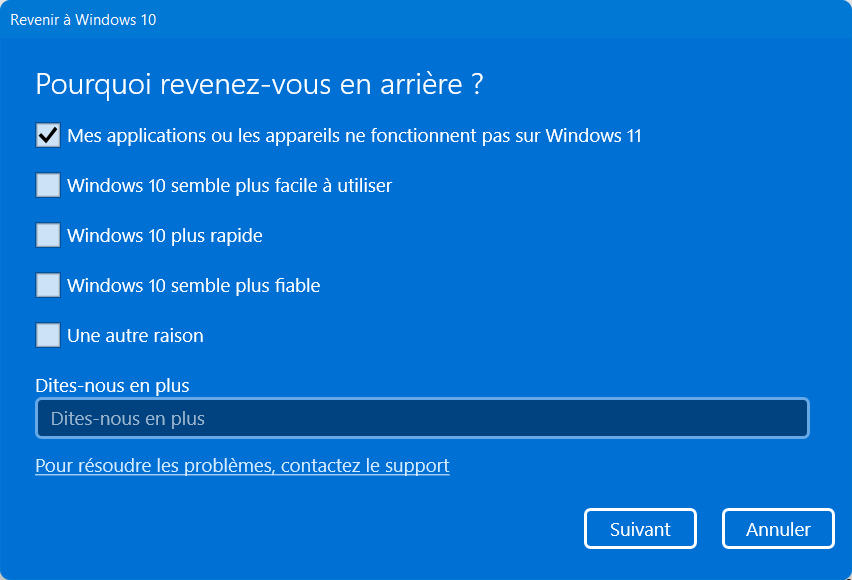Click the "Une autre raison" label text

coord(135,336)
